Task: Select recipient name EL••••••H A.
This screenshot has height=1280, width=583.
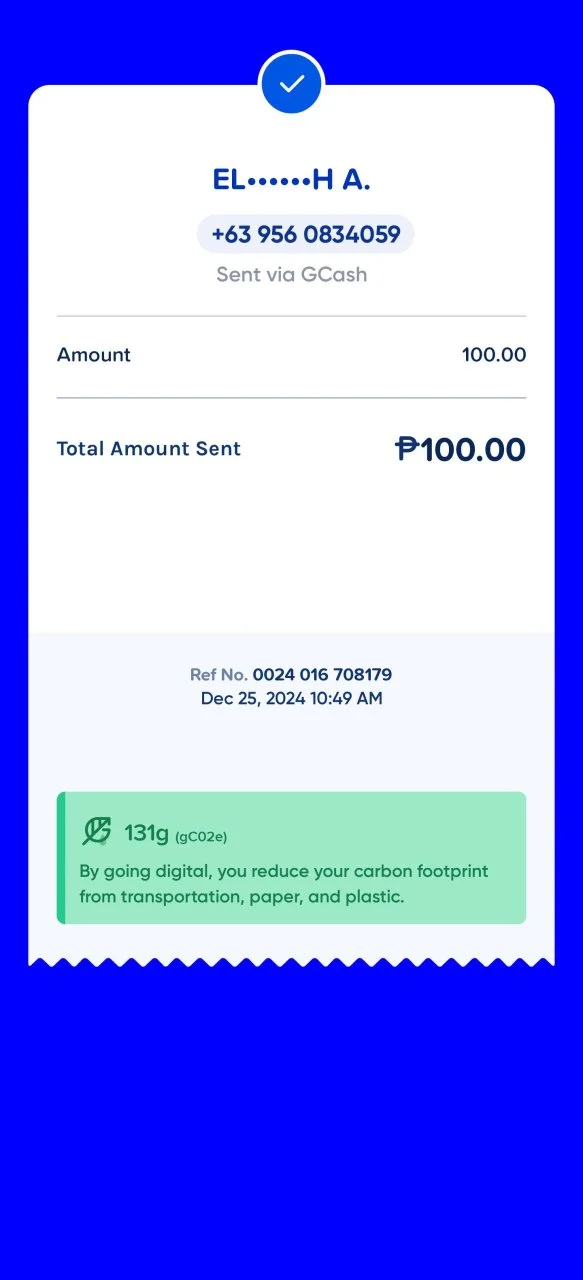Action: 291,180
